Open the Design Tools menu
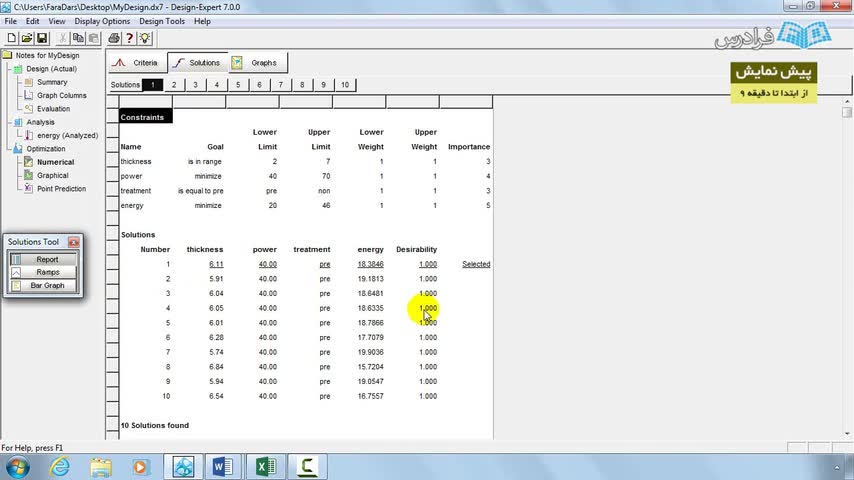The width and height of the screenshot is (854, 480). (x=162, y=21)
